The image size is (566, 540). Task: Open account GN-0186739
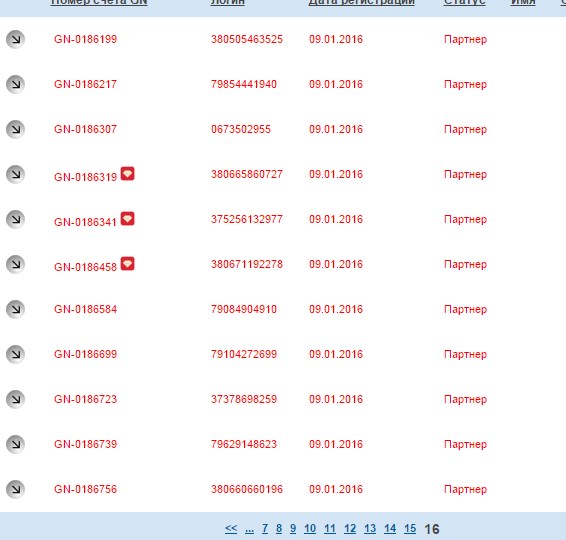(86, 444)
